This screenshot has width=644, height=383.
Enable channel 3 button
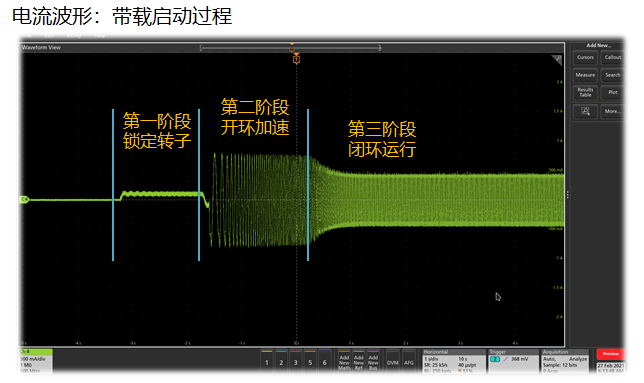tap(295, 361)
